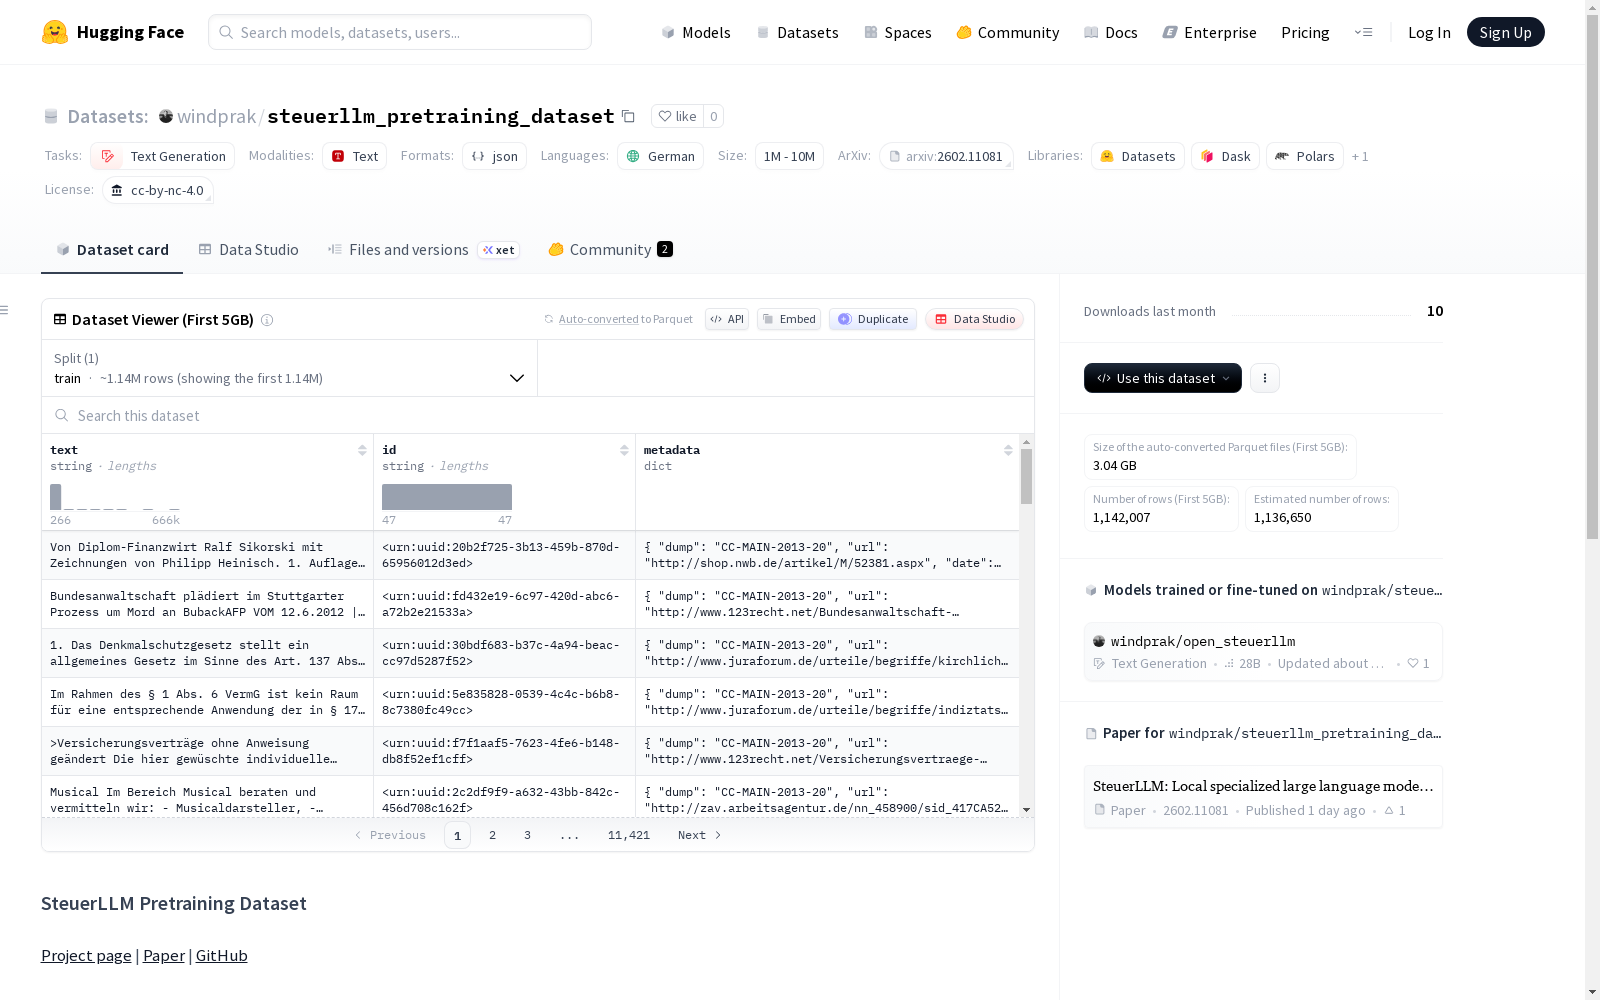
Task: Open the Use this dataset dropdown
Action: pos(1163,378)
